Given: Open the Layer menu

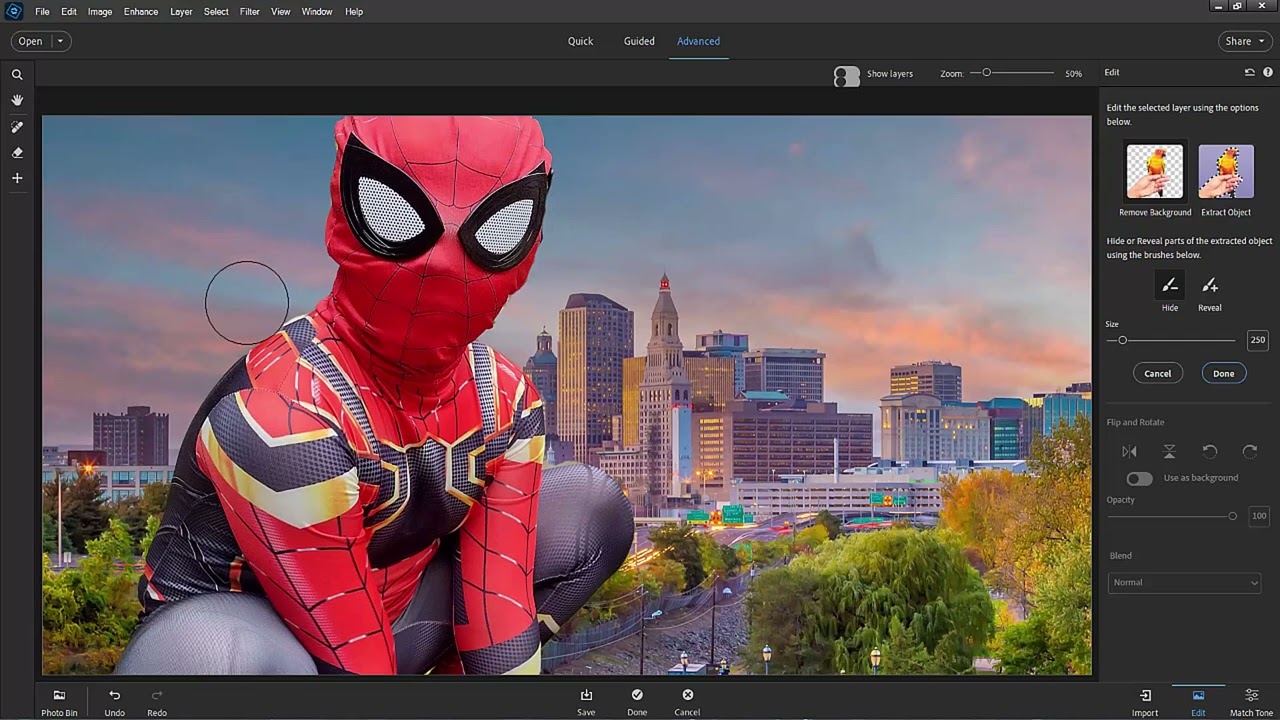Looking at the screenshot, I should (181, 12).
